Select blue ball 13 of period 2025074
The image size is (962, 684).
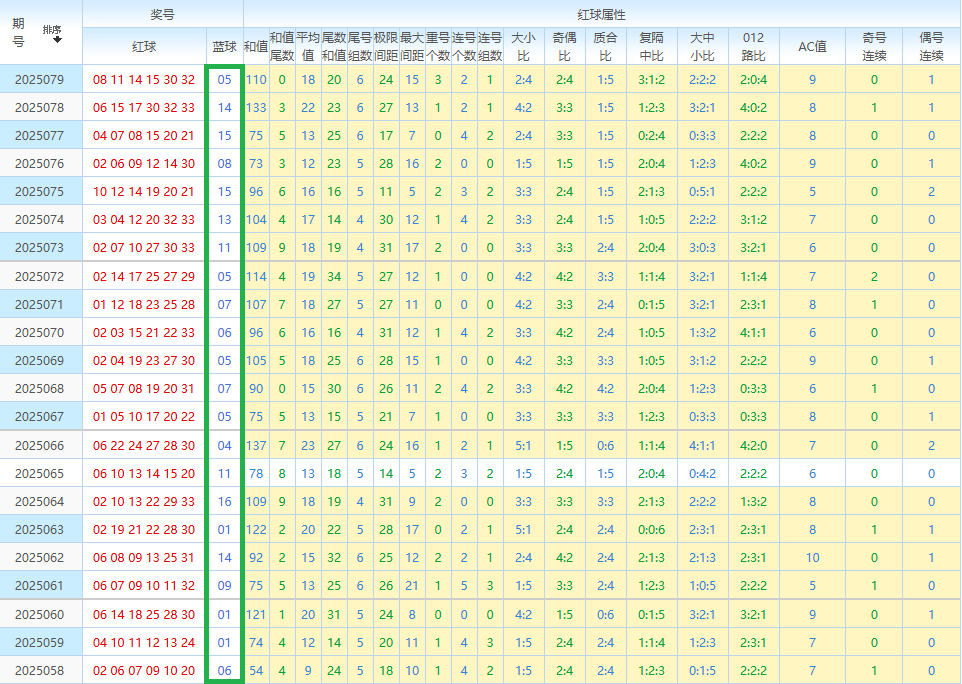tap(225, 220)
